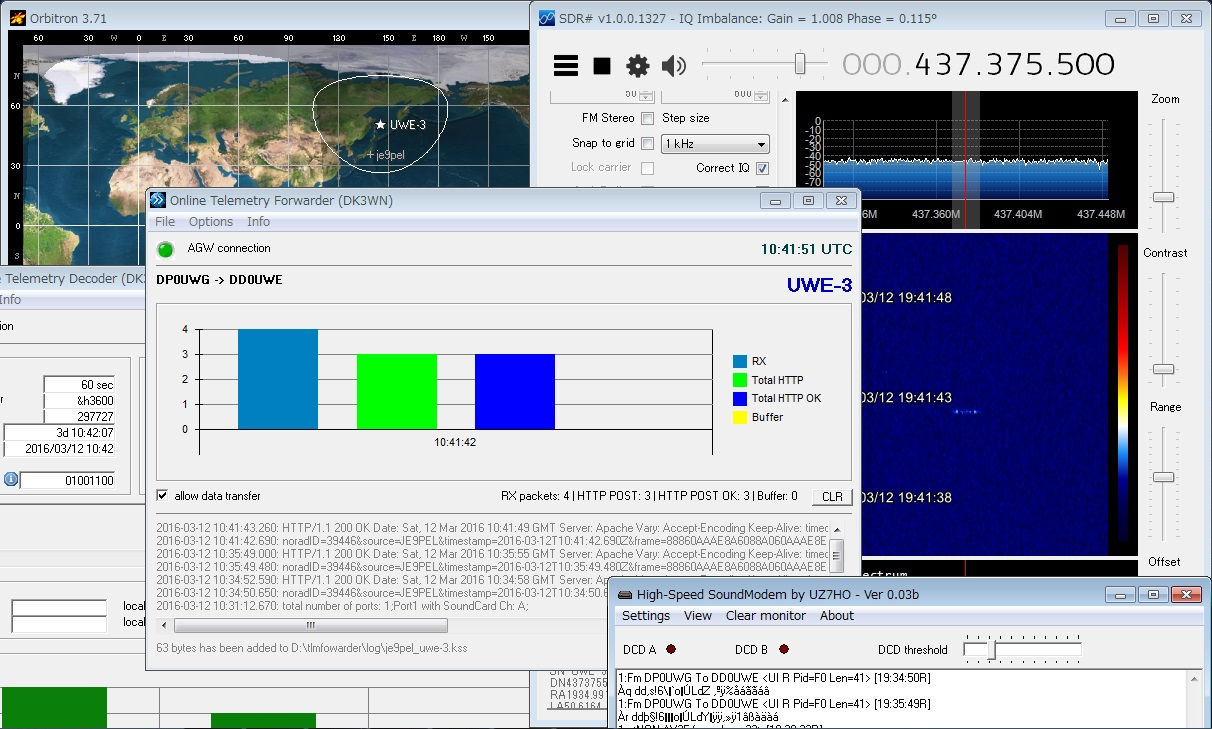
Task: Click the &h3600 field in Telemetry Decoder
Action: click(79, 401)
